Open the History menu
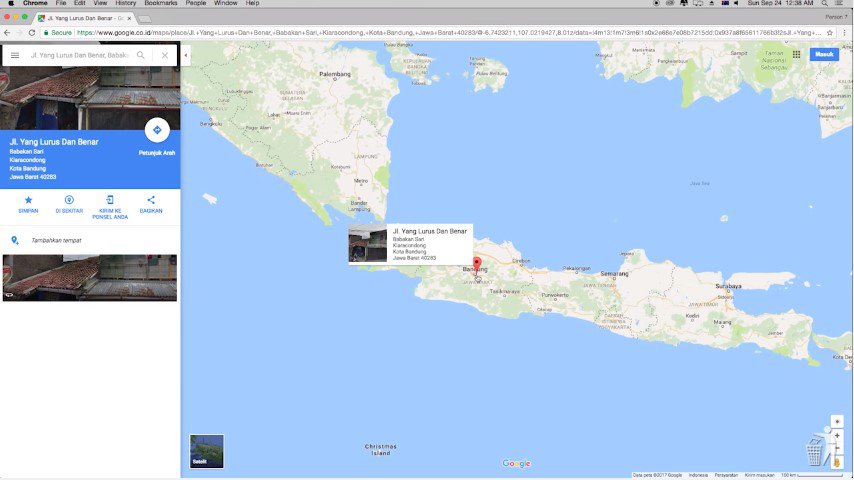This screenshot has height=480, width=854. point(125,3)
